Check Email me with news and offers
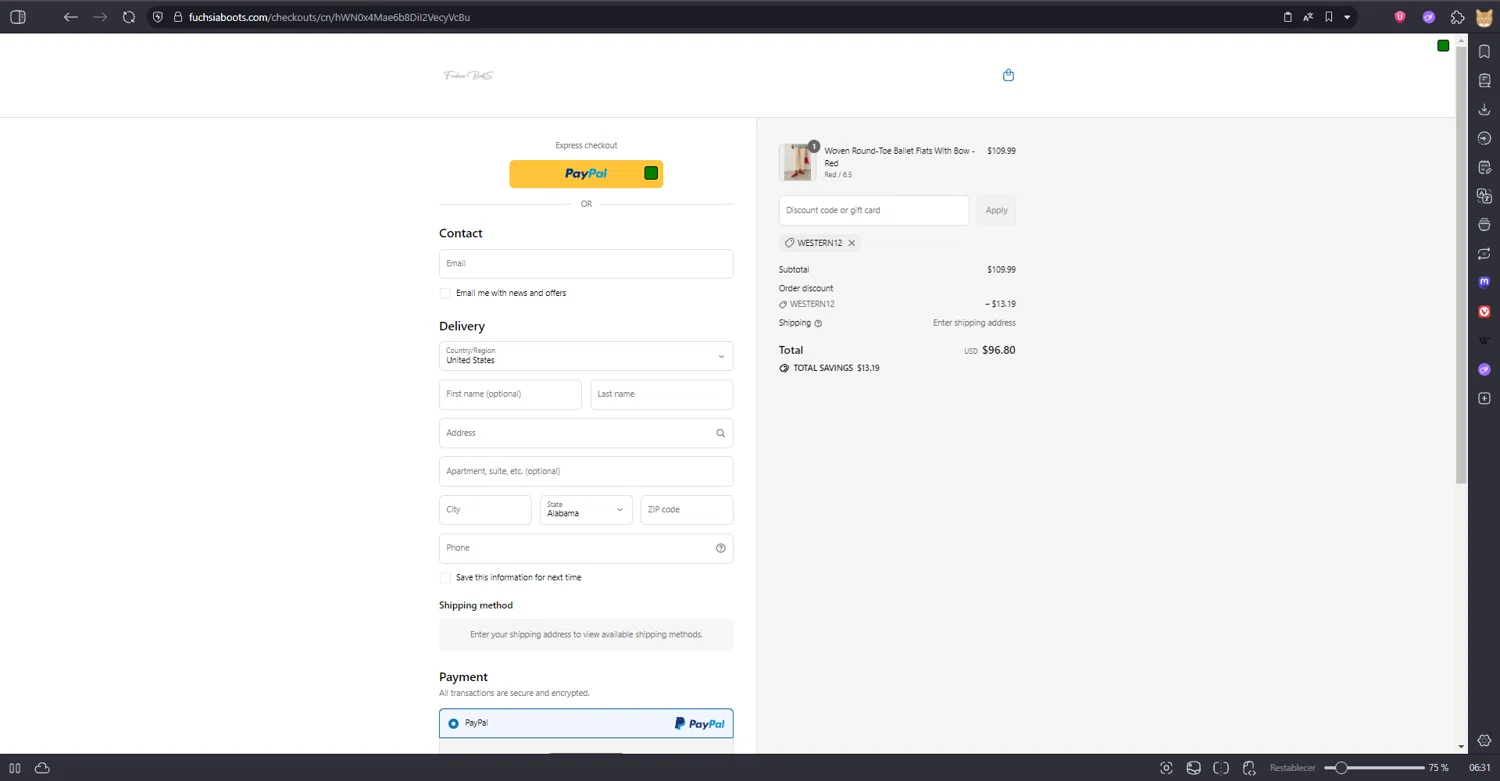This screenshot has width=1500, height=781. pyautogui.click(x=445, y=293)
